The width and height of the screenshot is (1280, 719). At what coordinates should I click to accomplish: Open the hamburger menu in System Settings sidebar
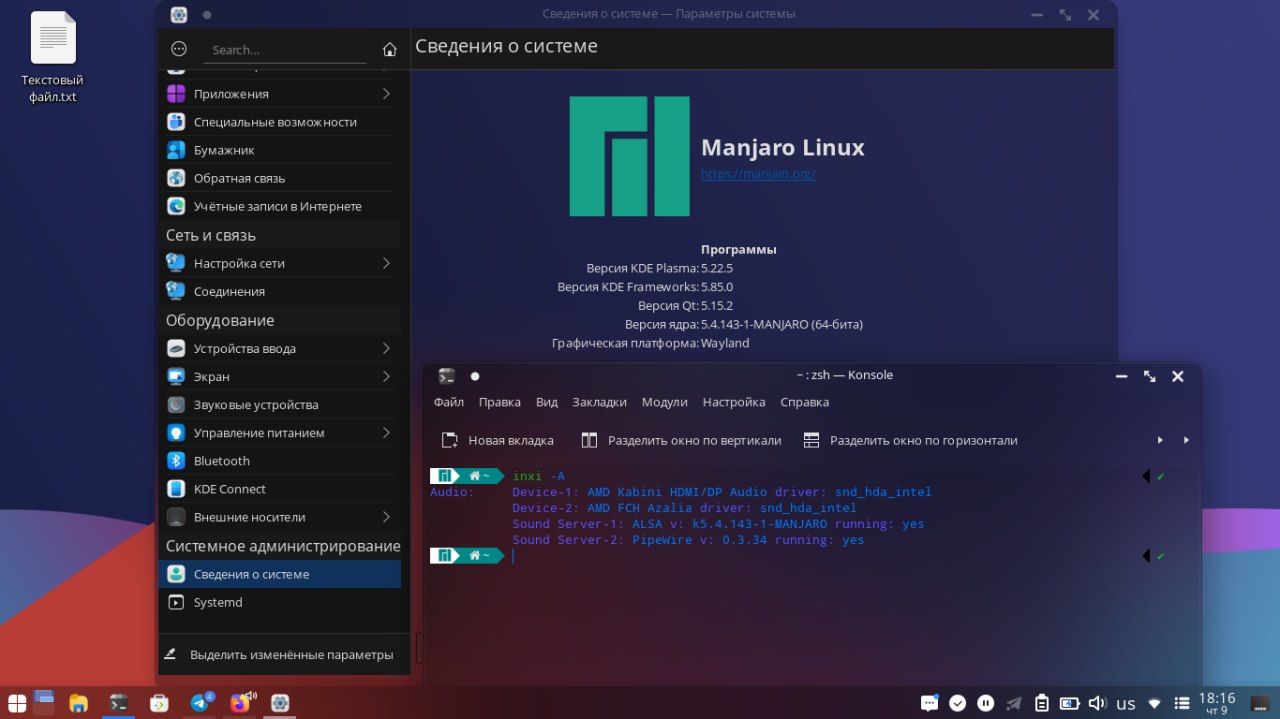coord(179,49)
